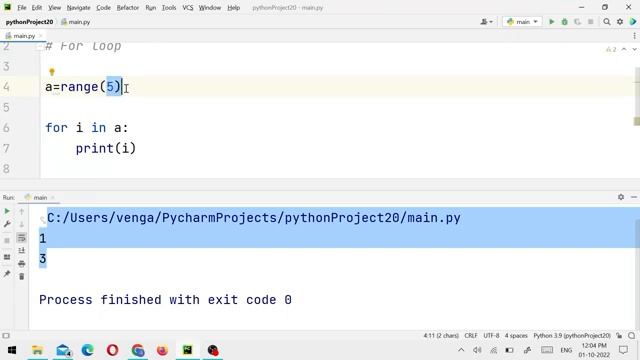Change UTF-8 file encoding in status bar
The height and width of the screenshot is (360, 640).
click(x=491, y=336)
